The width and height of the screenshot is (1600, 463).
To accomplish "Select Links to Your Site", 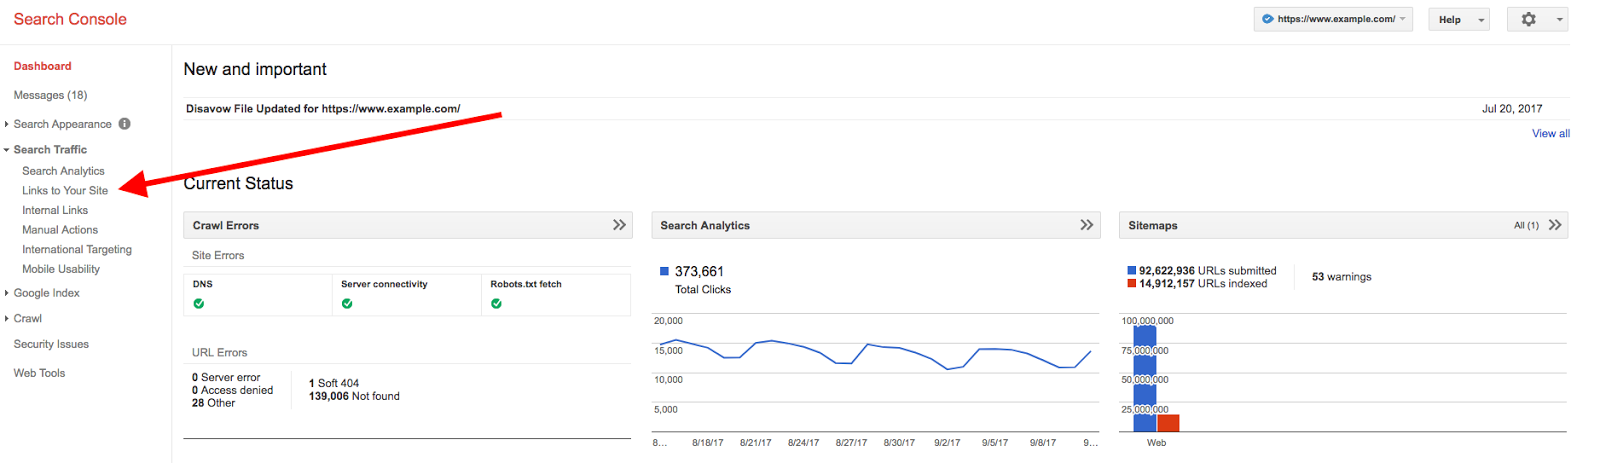I will tap(65, 190).
